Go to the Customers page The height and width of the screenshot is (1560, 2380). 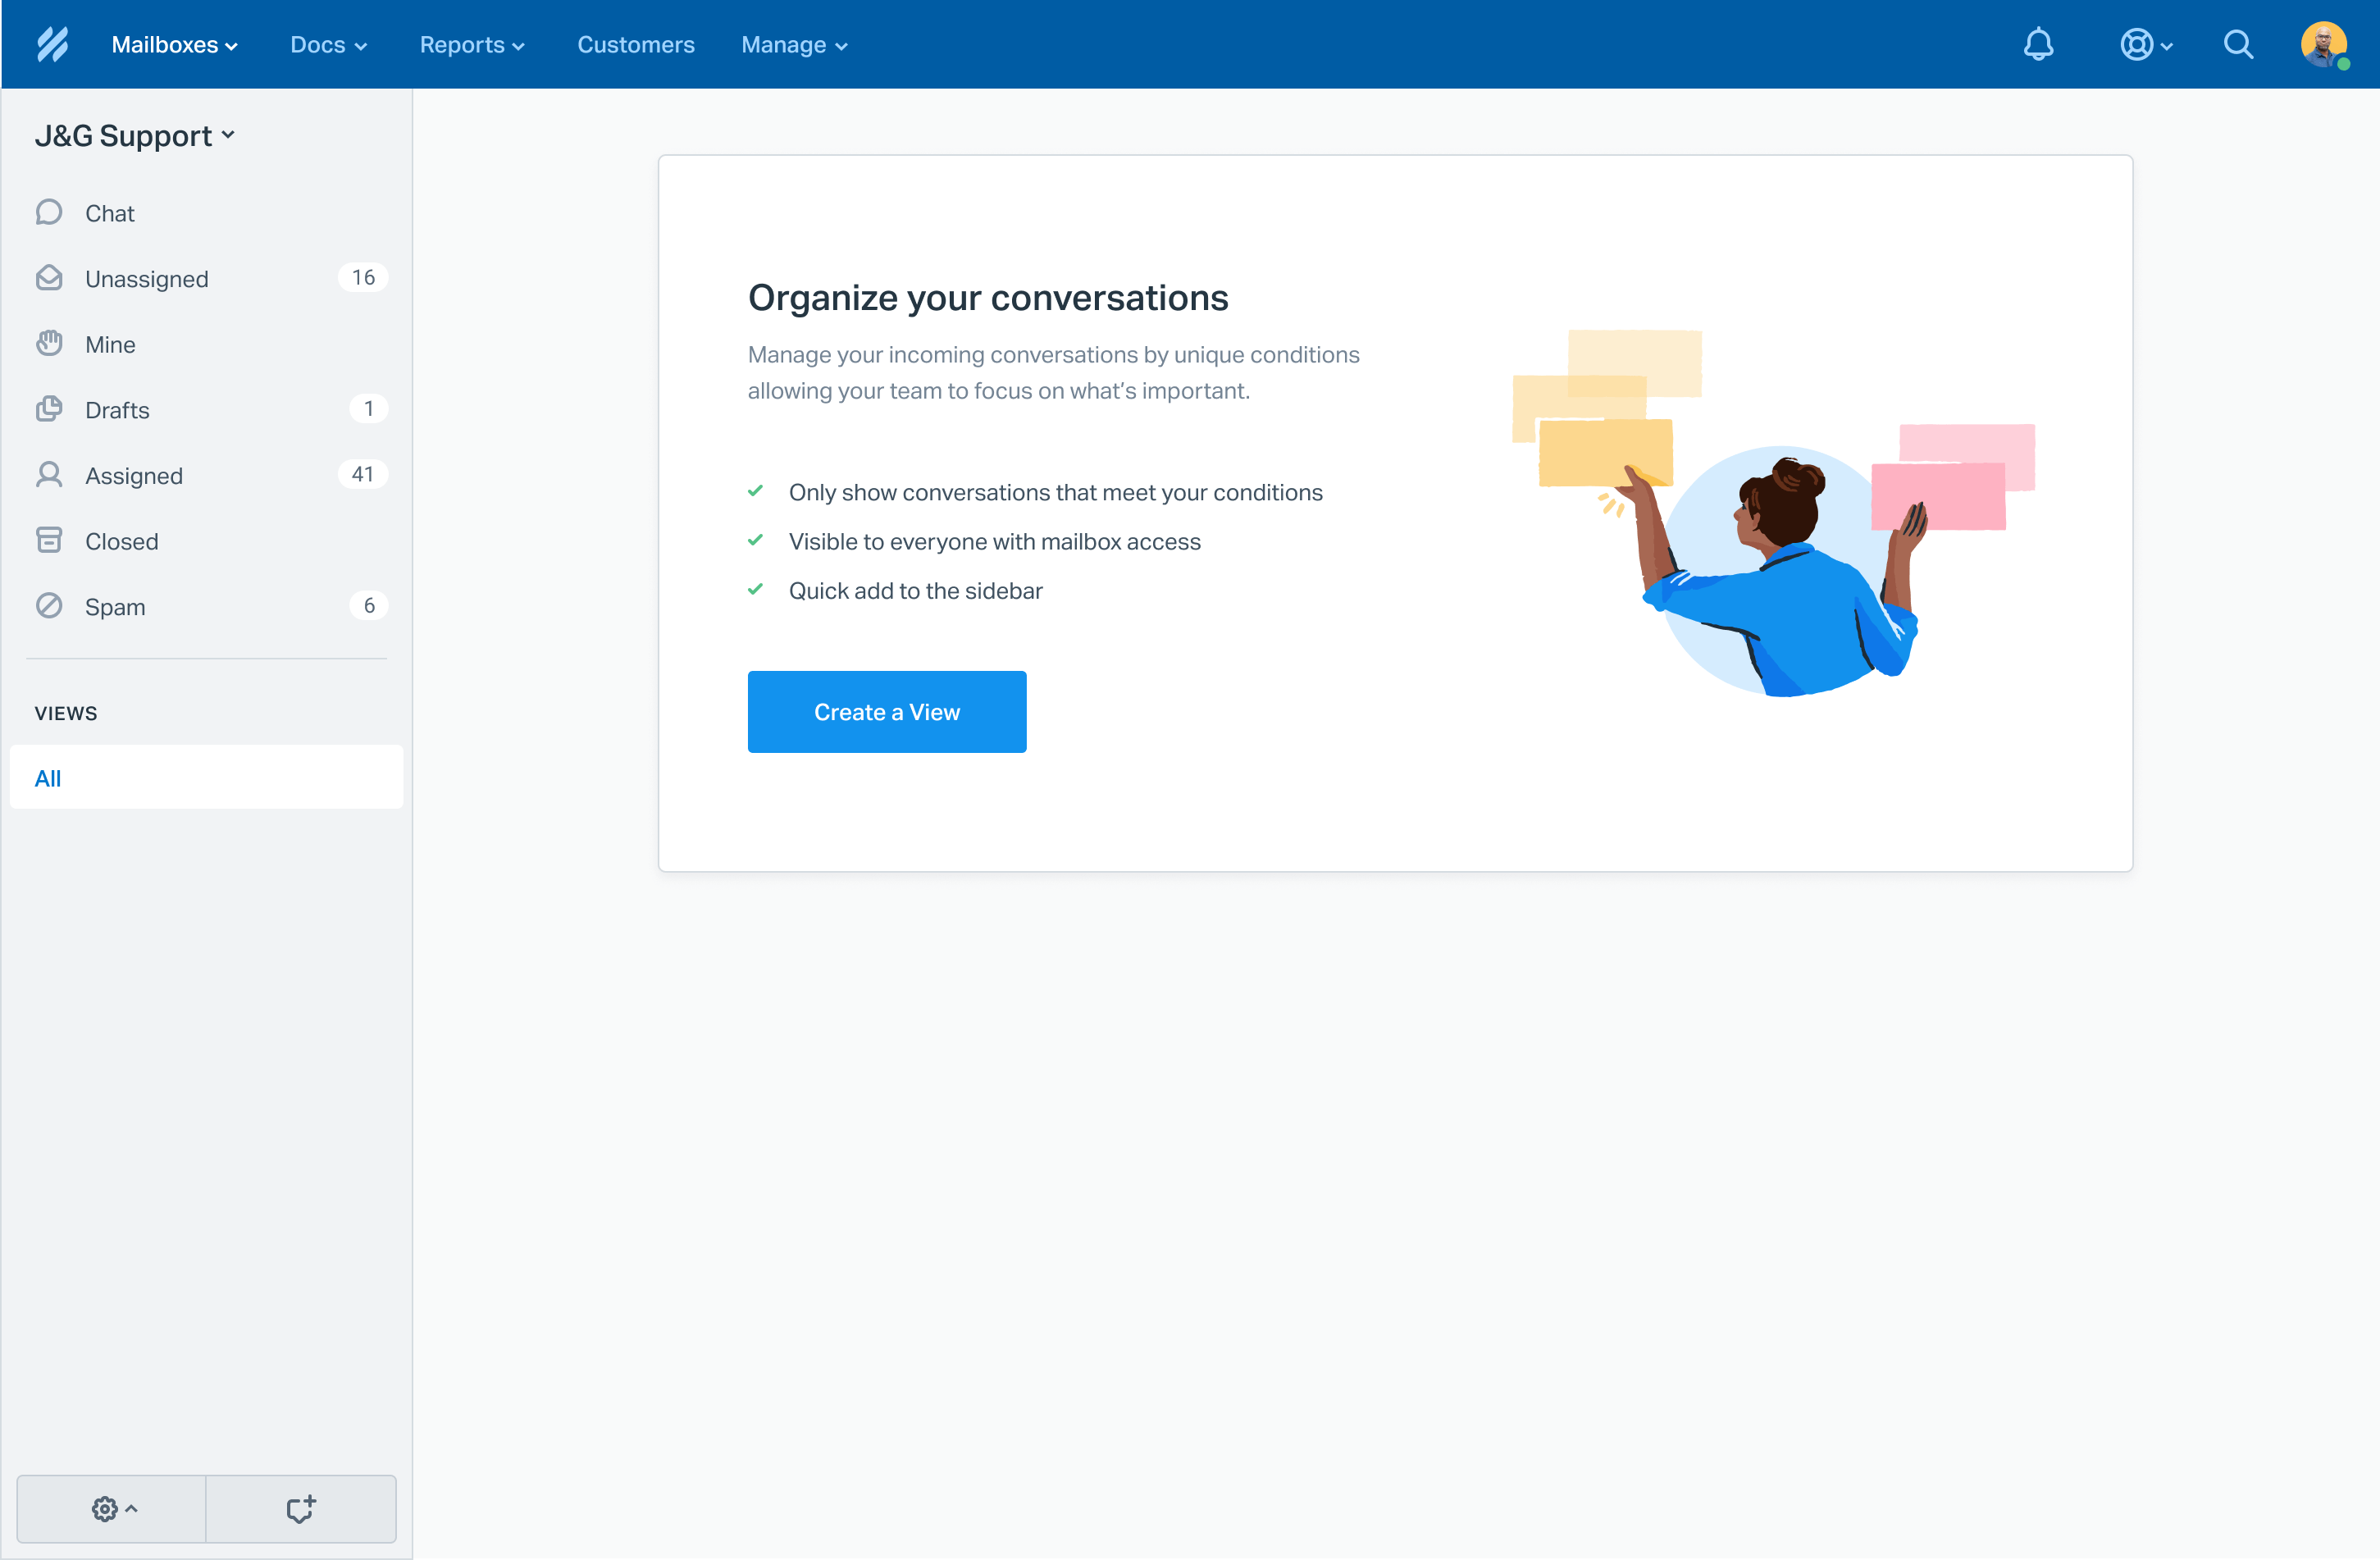coord(635,44)
